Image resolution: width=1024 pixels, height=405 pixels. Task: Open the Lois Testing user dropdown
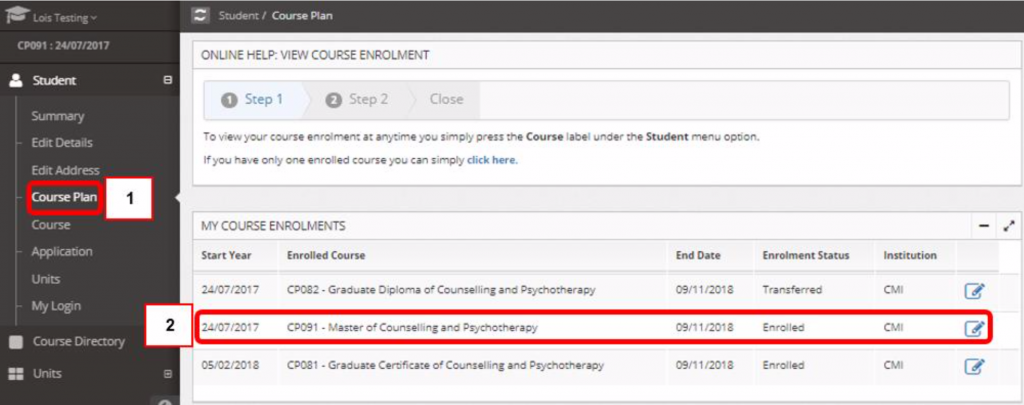click(x=65, y=18)
